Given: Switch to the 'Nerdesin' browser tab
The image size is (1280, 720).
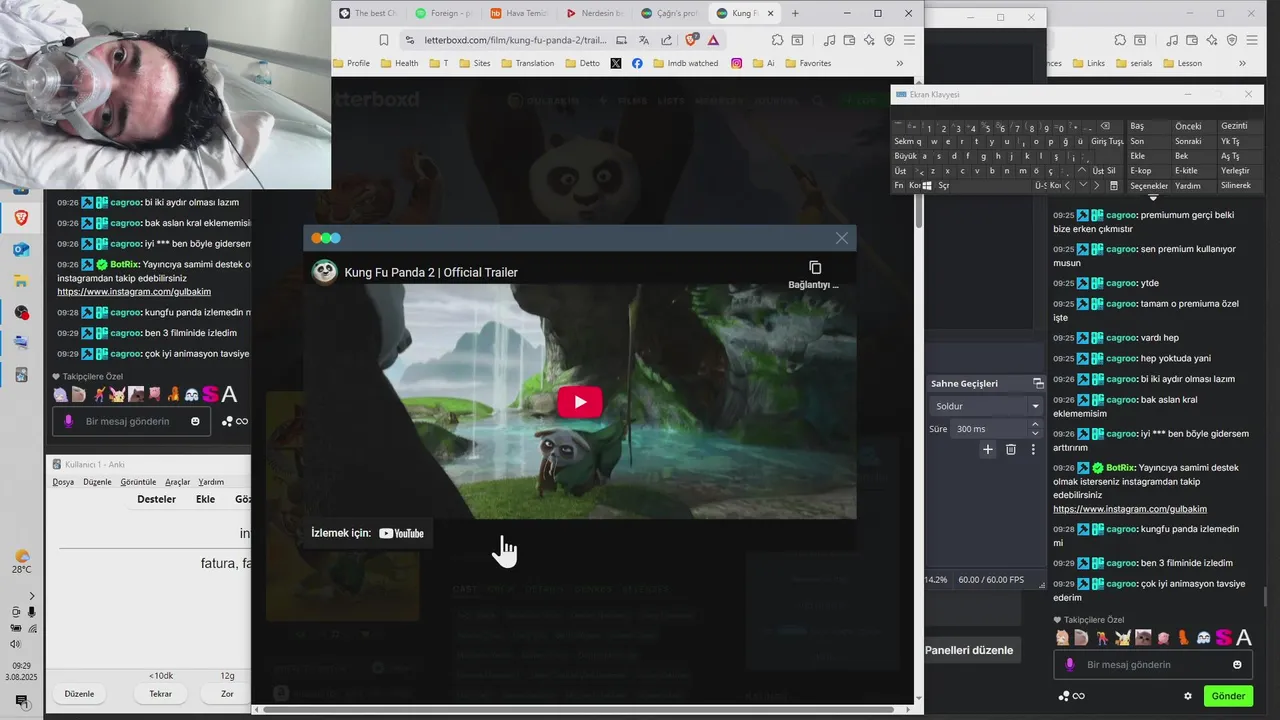Looking at the screenshot, I should pyautogui.click(x=594, y=13).
